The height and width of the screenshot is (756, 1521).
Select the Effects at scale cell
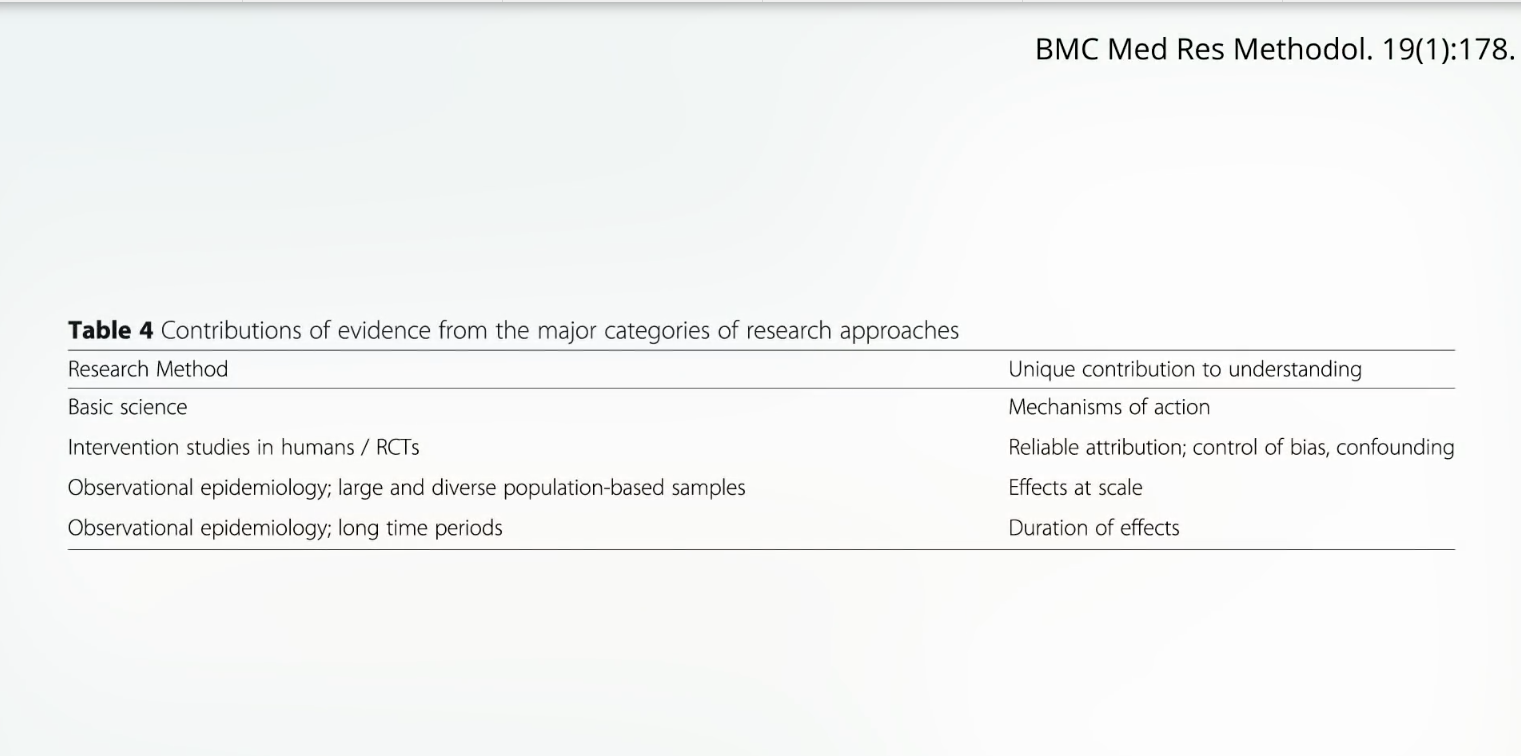[x=1075, y=488]
